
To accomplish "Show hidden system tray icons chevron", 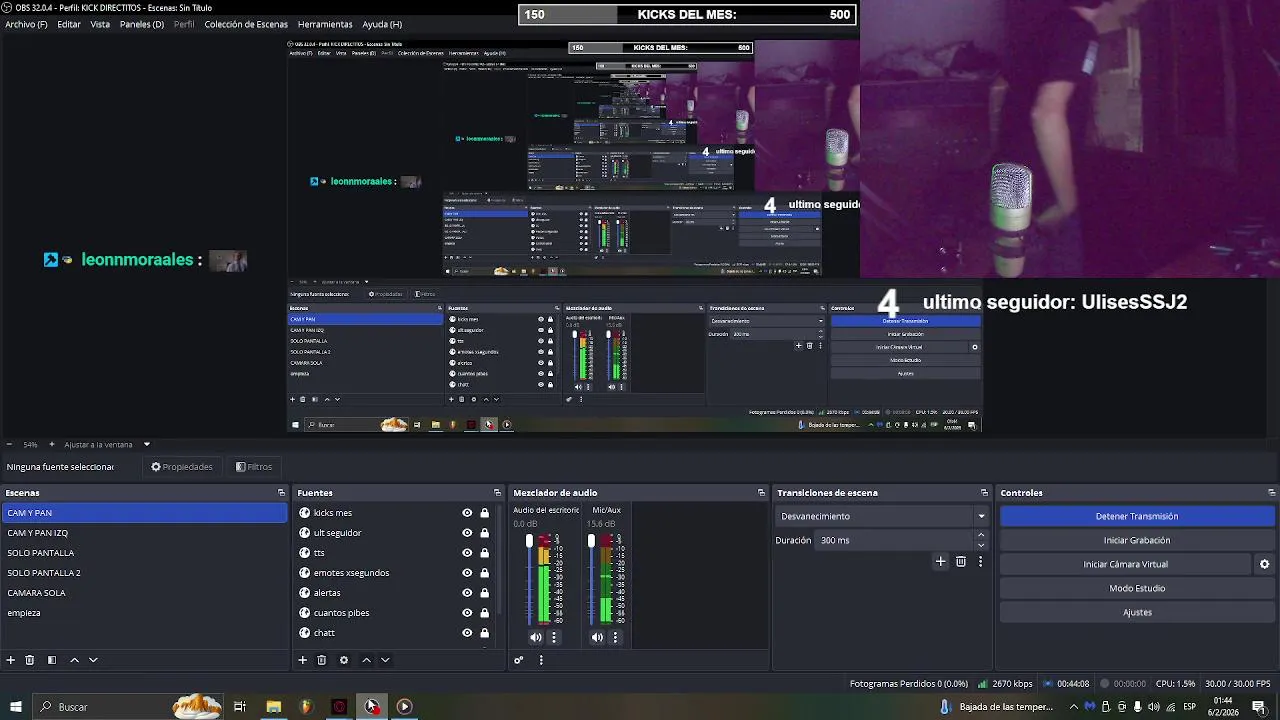I will pyautogui.click(x=1073, y=707).
